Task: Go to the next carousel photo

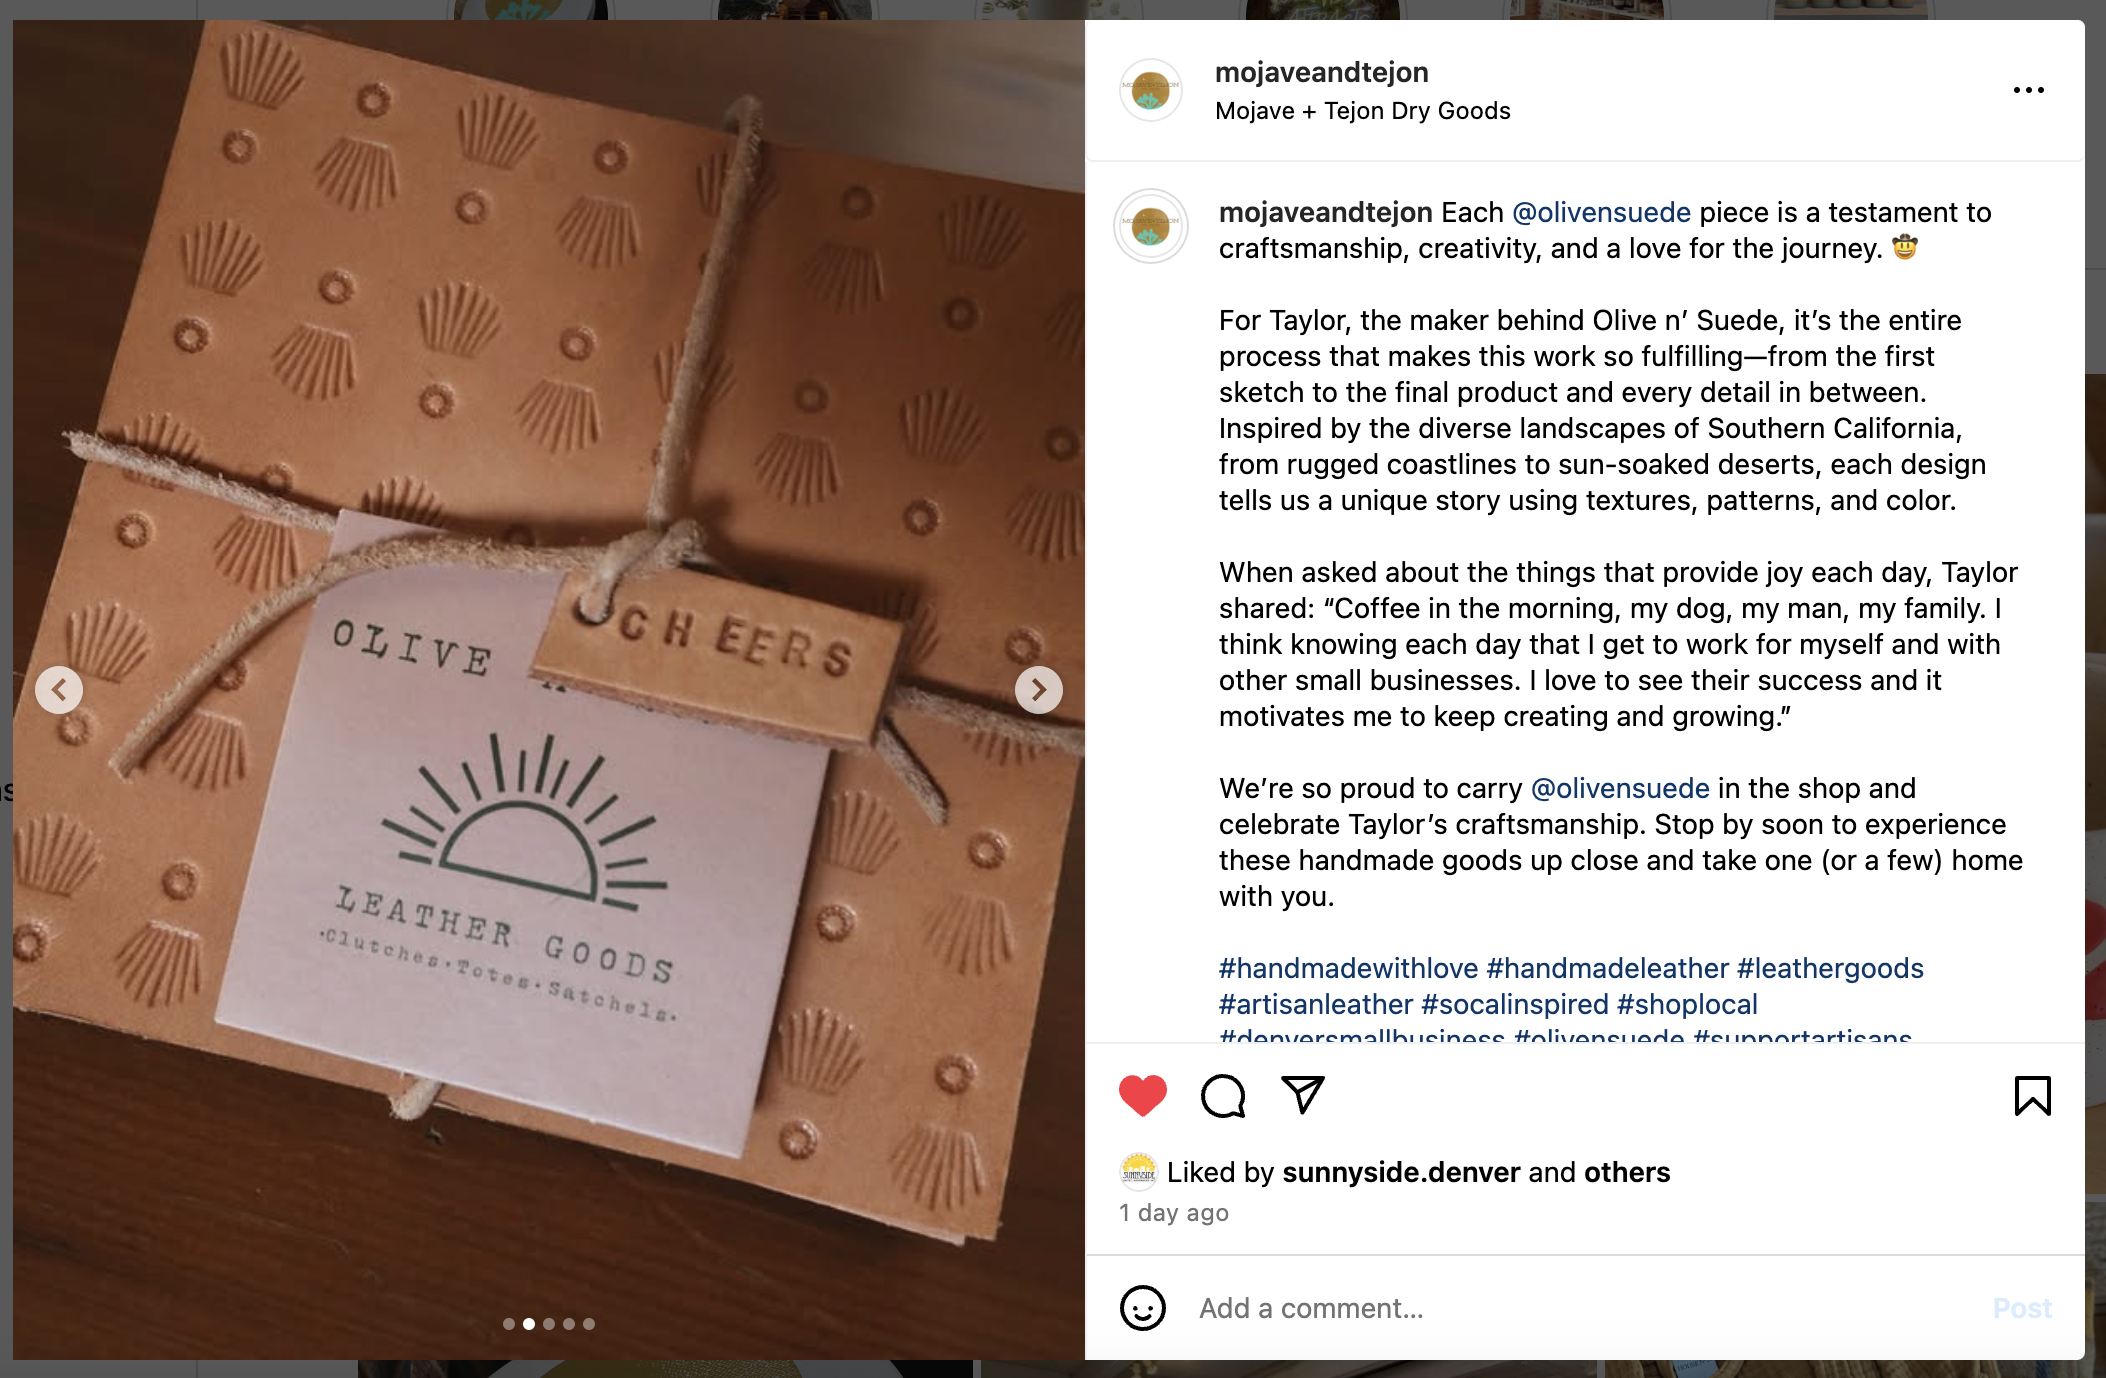Action: (1039, 690)
